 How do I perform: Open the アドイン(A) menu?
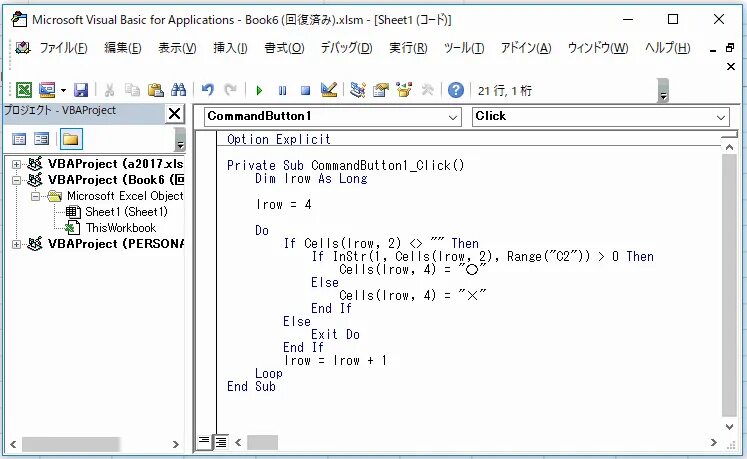(525, 48)
